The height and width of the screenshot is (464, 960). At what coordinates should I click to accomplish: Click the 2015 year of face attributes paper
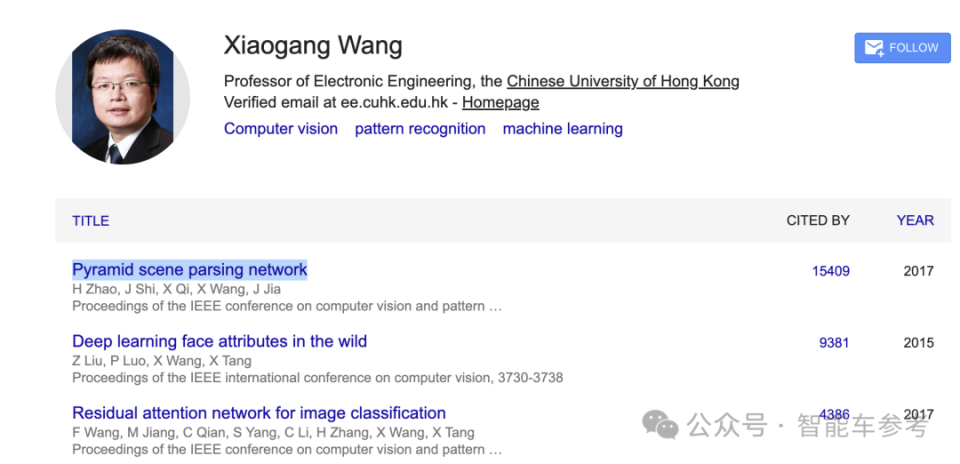coord(918,343)
